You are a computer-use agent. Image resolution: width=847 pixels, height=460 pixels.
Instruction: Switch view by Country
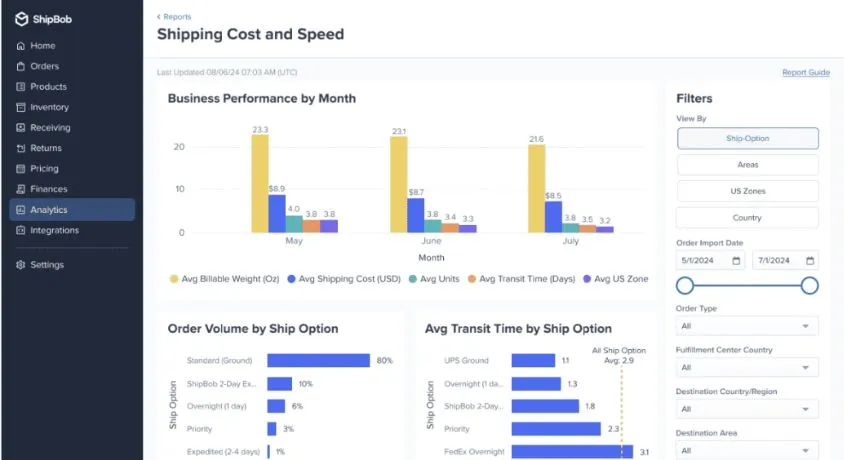(748, 218)
